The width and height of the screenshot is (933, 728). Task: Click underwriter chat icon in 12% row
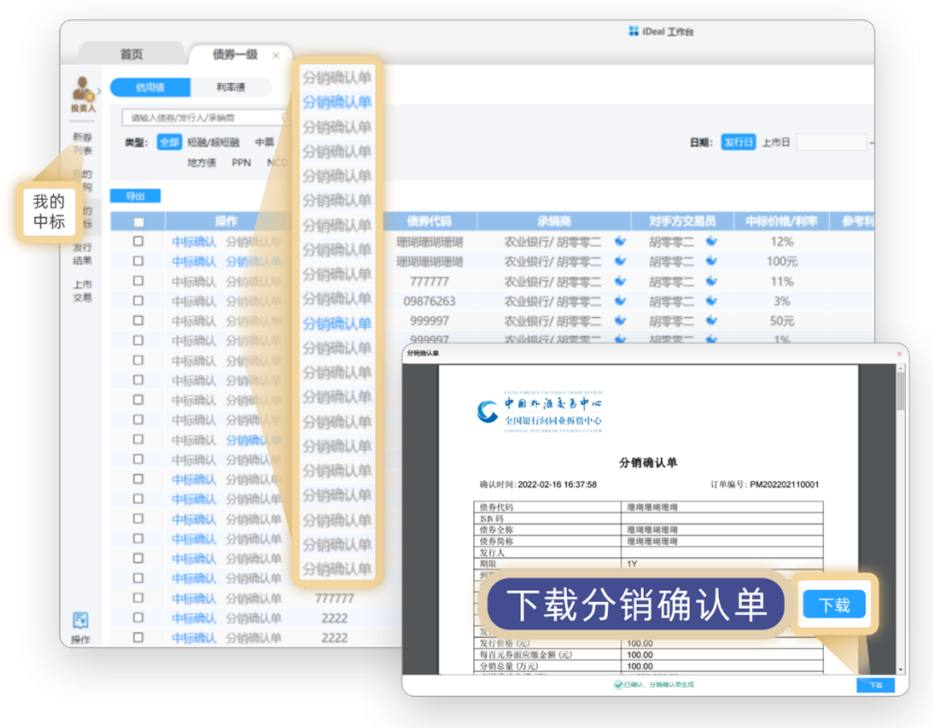[x=620, y=241]
